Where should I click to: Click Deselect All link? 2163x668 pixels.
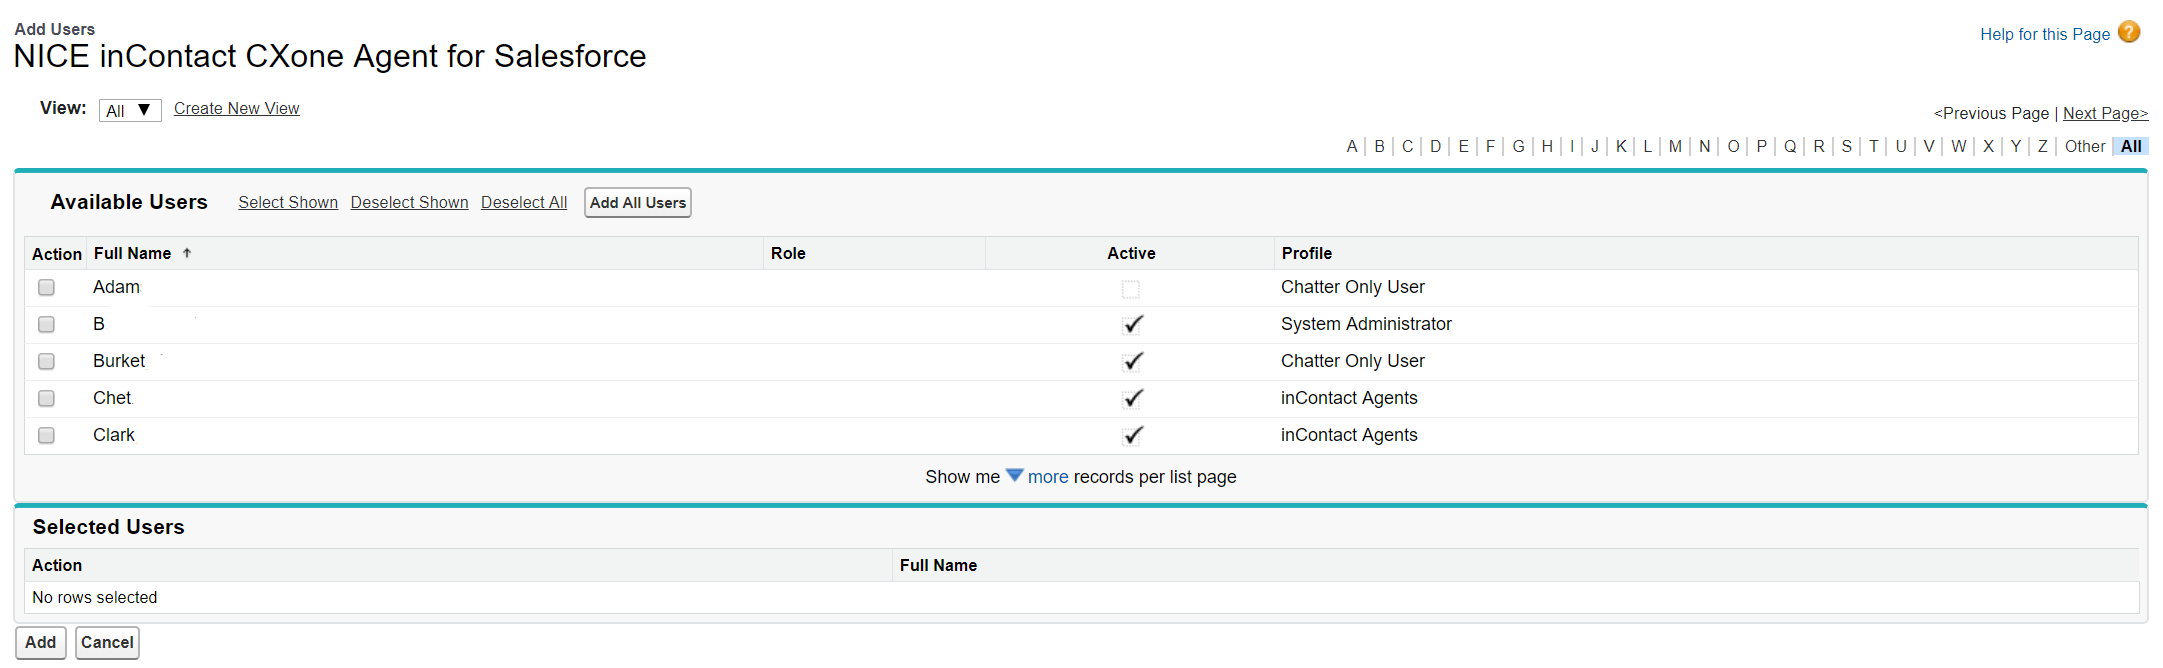point(524,202)
